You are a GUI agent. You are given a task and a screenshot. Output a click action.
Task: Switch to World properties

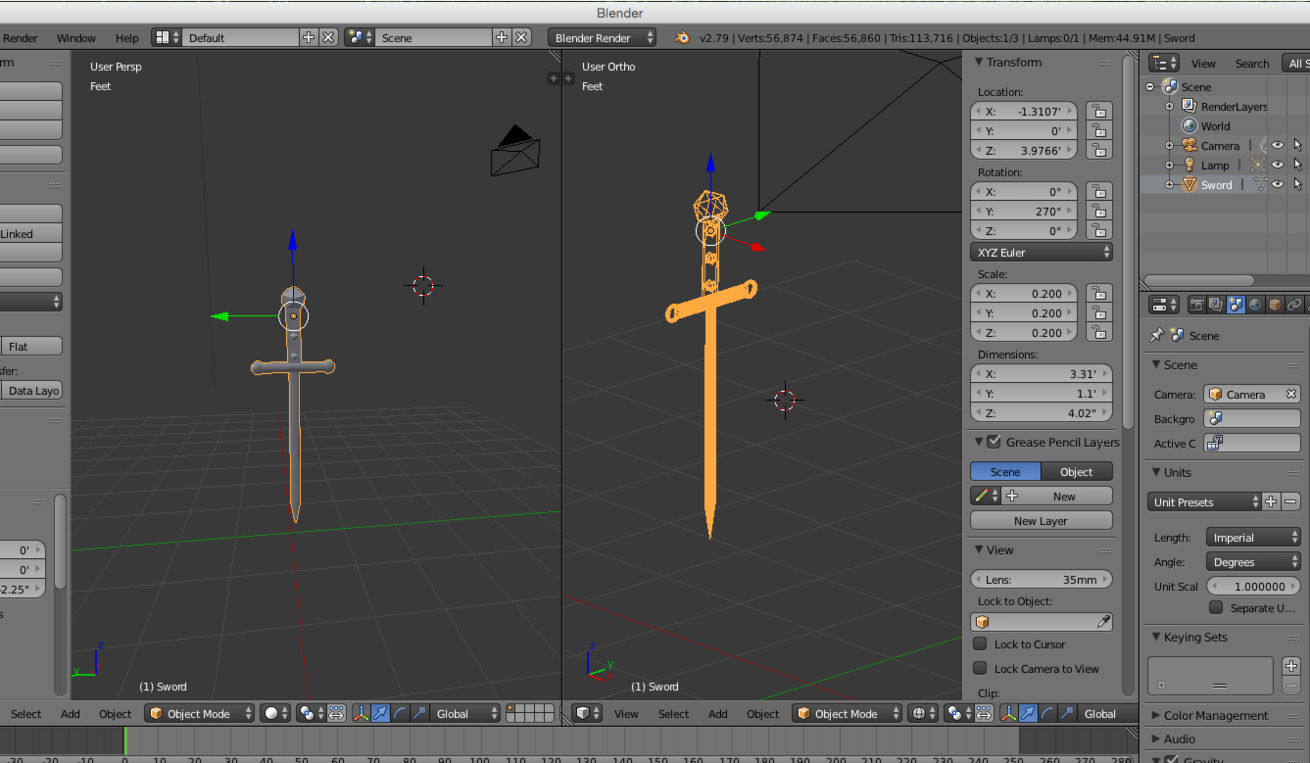(x=1255, y=304)
